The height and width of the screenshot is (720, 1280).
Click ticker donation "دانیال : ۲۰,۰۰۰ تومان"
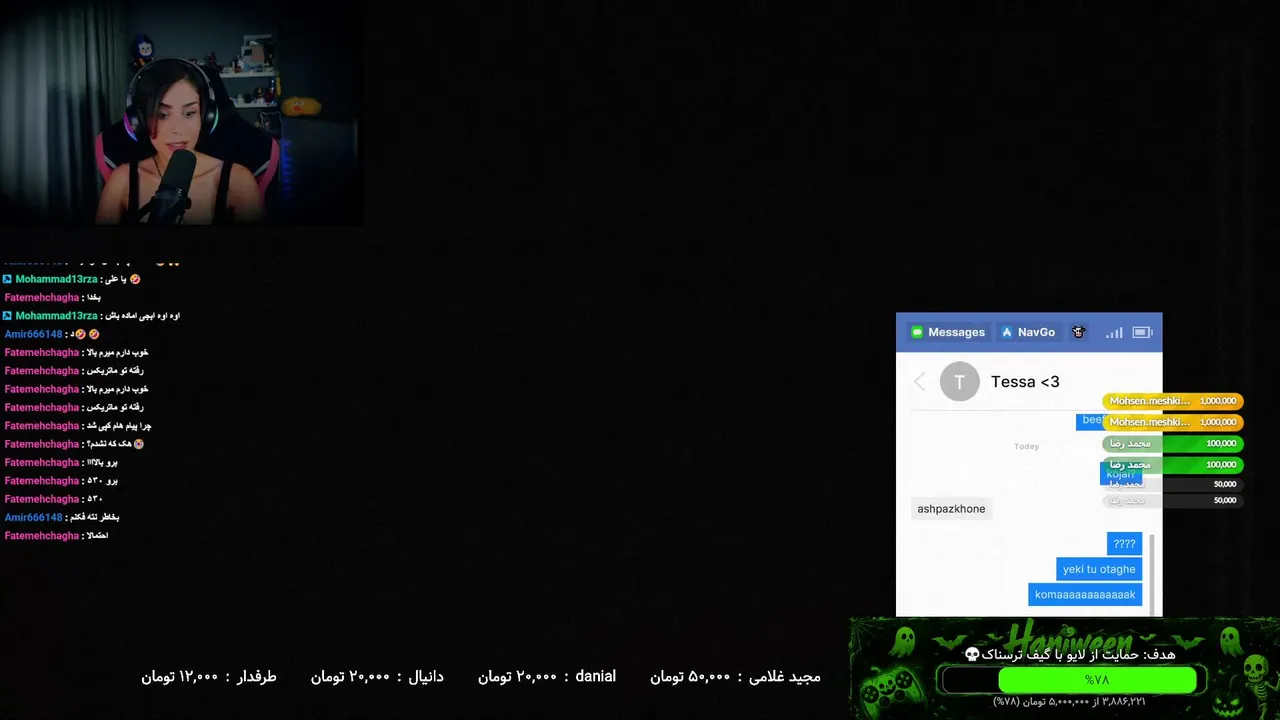click(x=377, y=677)
